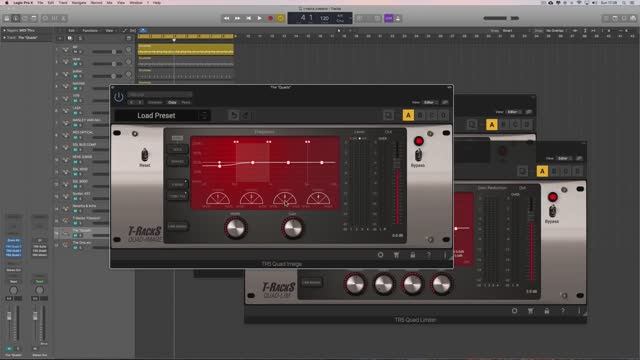Click cart icon in Quad Limiter footer
640x360 pixels.
pyautogui.click(x=530, y=311)
